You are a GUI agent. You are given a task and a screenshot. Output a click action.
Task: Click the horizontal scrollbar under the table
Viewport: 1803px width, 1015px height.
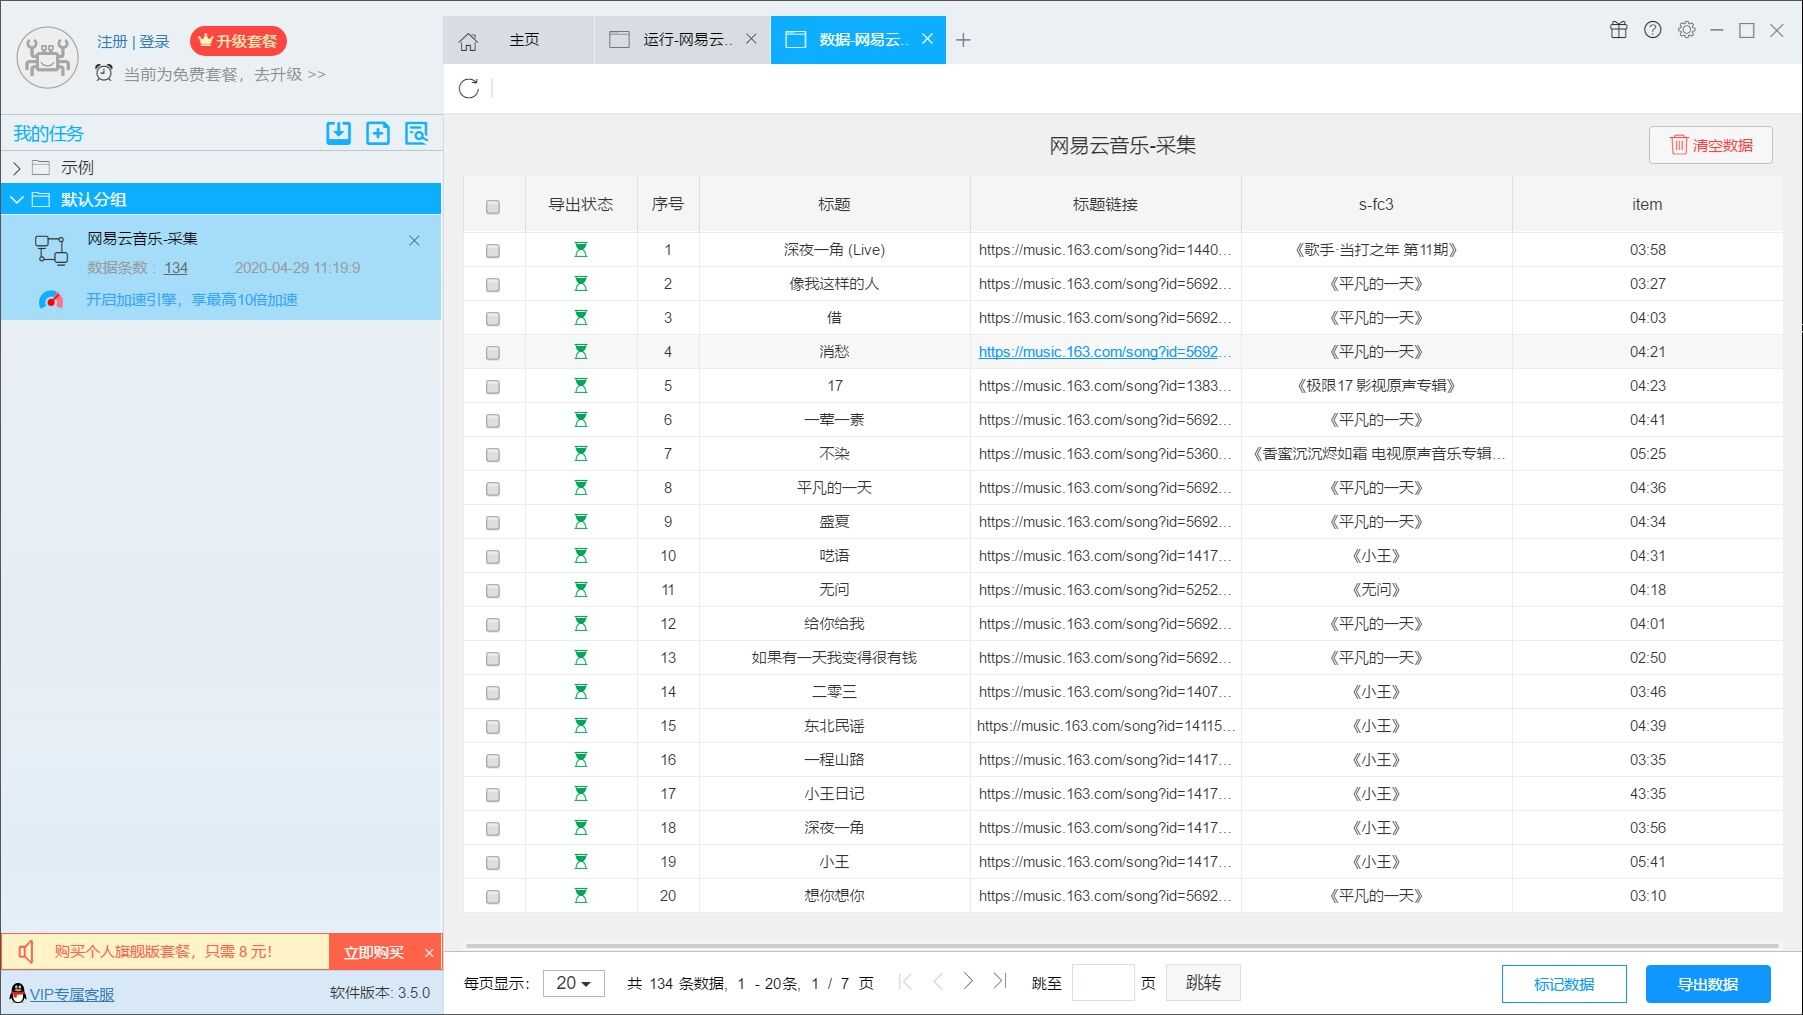tap(1122, 945)
